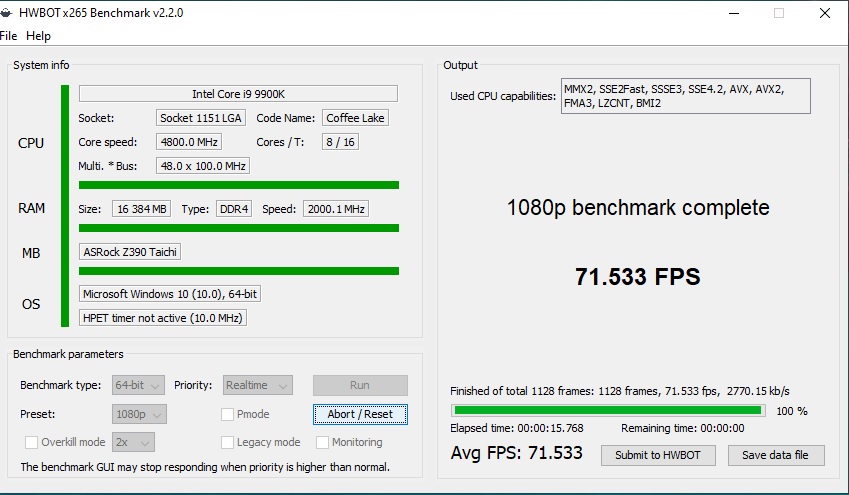Click the Abort / Reset button
849x495 pixels.
360,414
